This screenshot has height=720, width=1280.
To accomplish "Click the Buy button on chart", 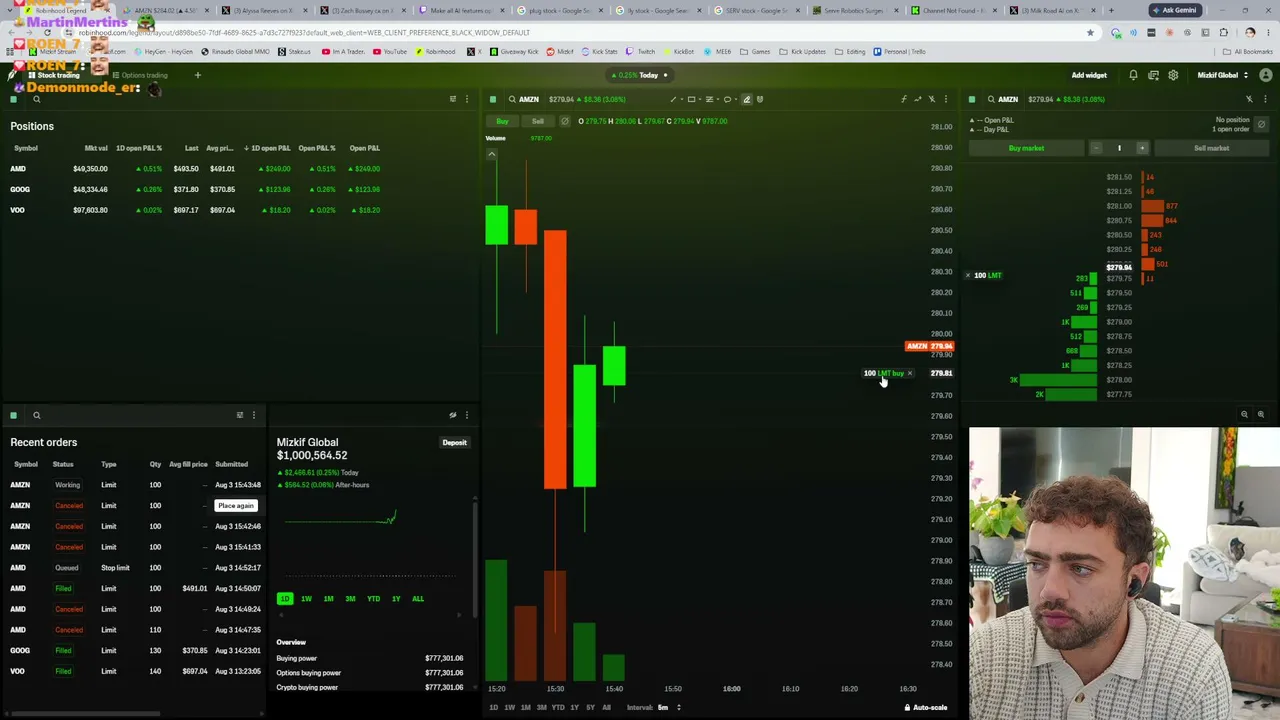I will (502, 121).
